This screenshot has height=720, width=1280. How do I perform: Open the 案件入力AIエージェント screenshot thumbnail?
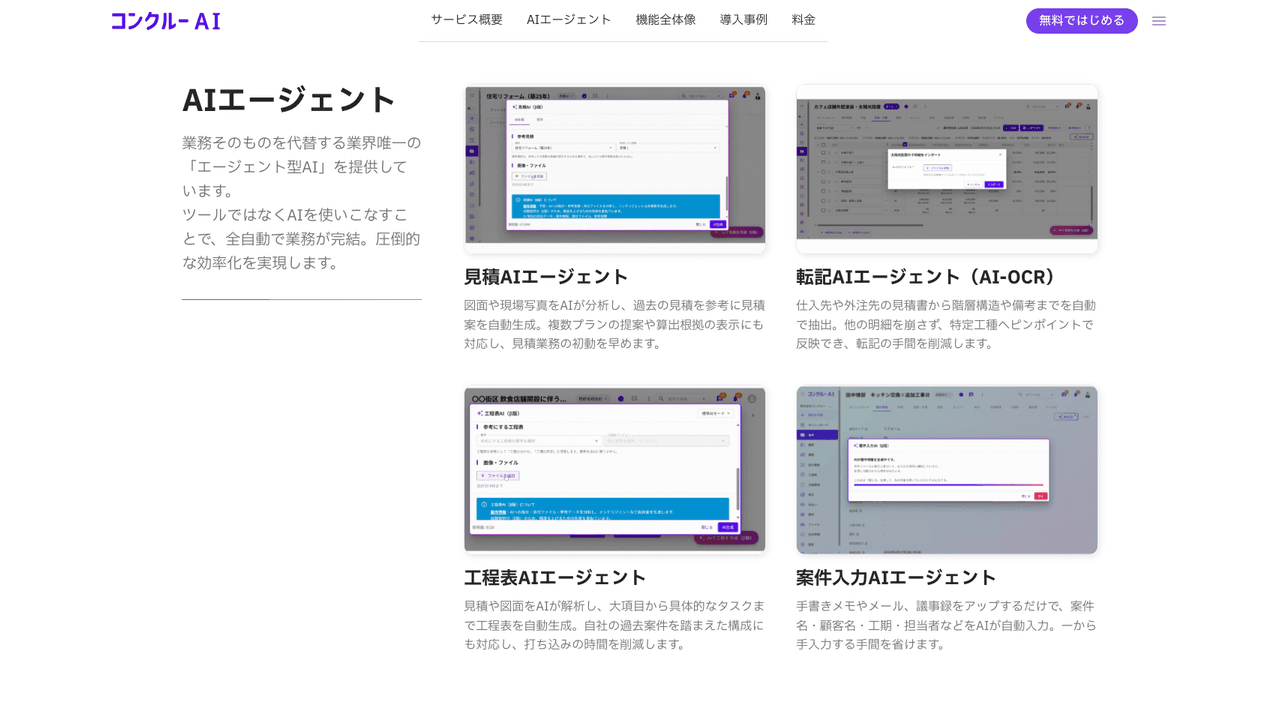tap(947, 470)
